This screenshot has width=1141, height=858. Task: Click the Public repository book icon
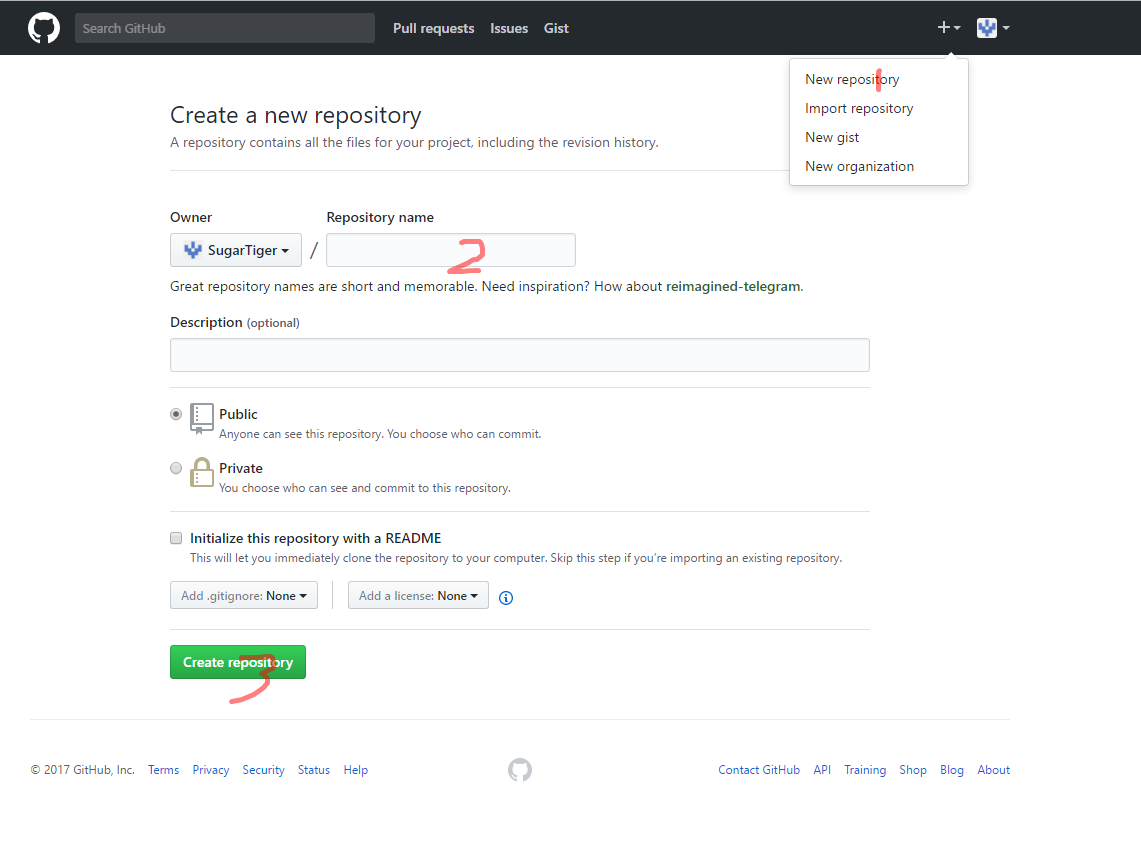click(x=202, y=418)
